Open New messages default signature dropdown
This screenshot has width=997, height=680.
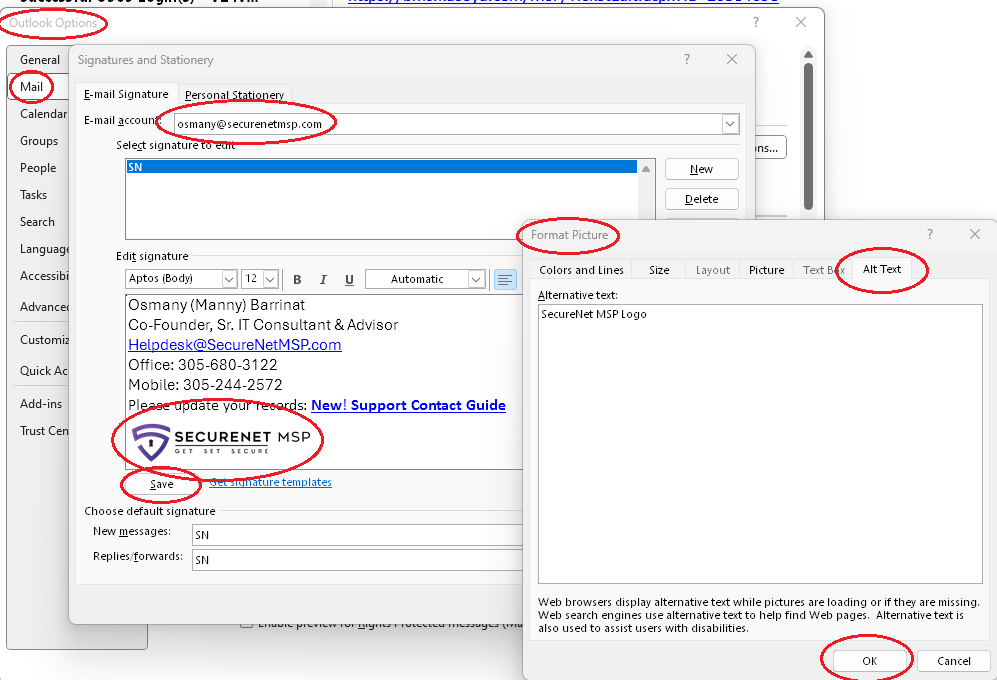coord(357,535)
